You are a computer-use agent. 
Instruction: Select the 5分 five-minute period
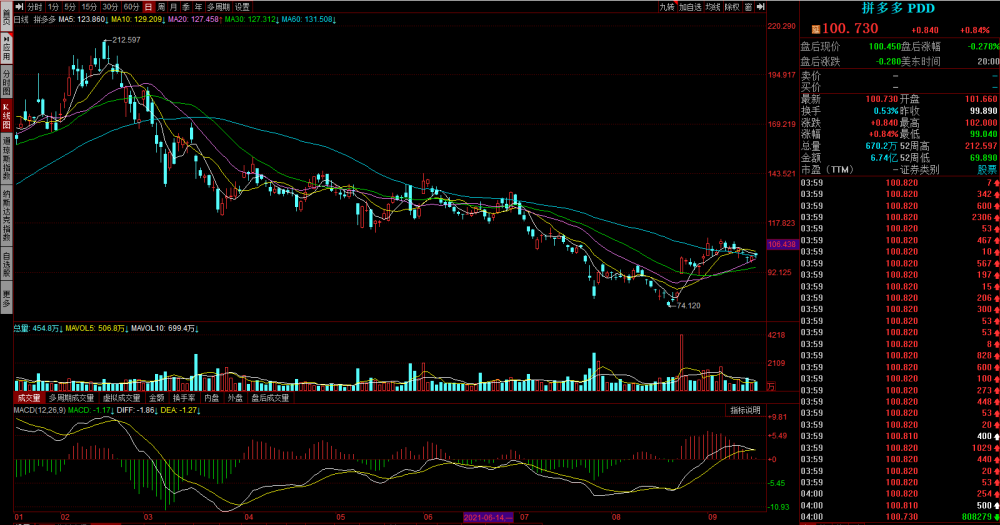(x=70, y=7)
